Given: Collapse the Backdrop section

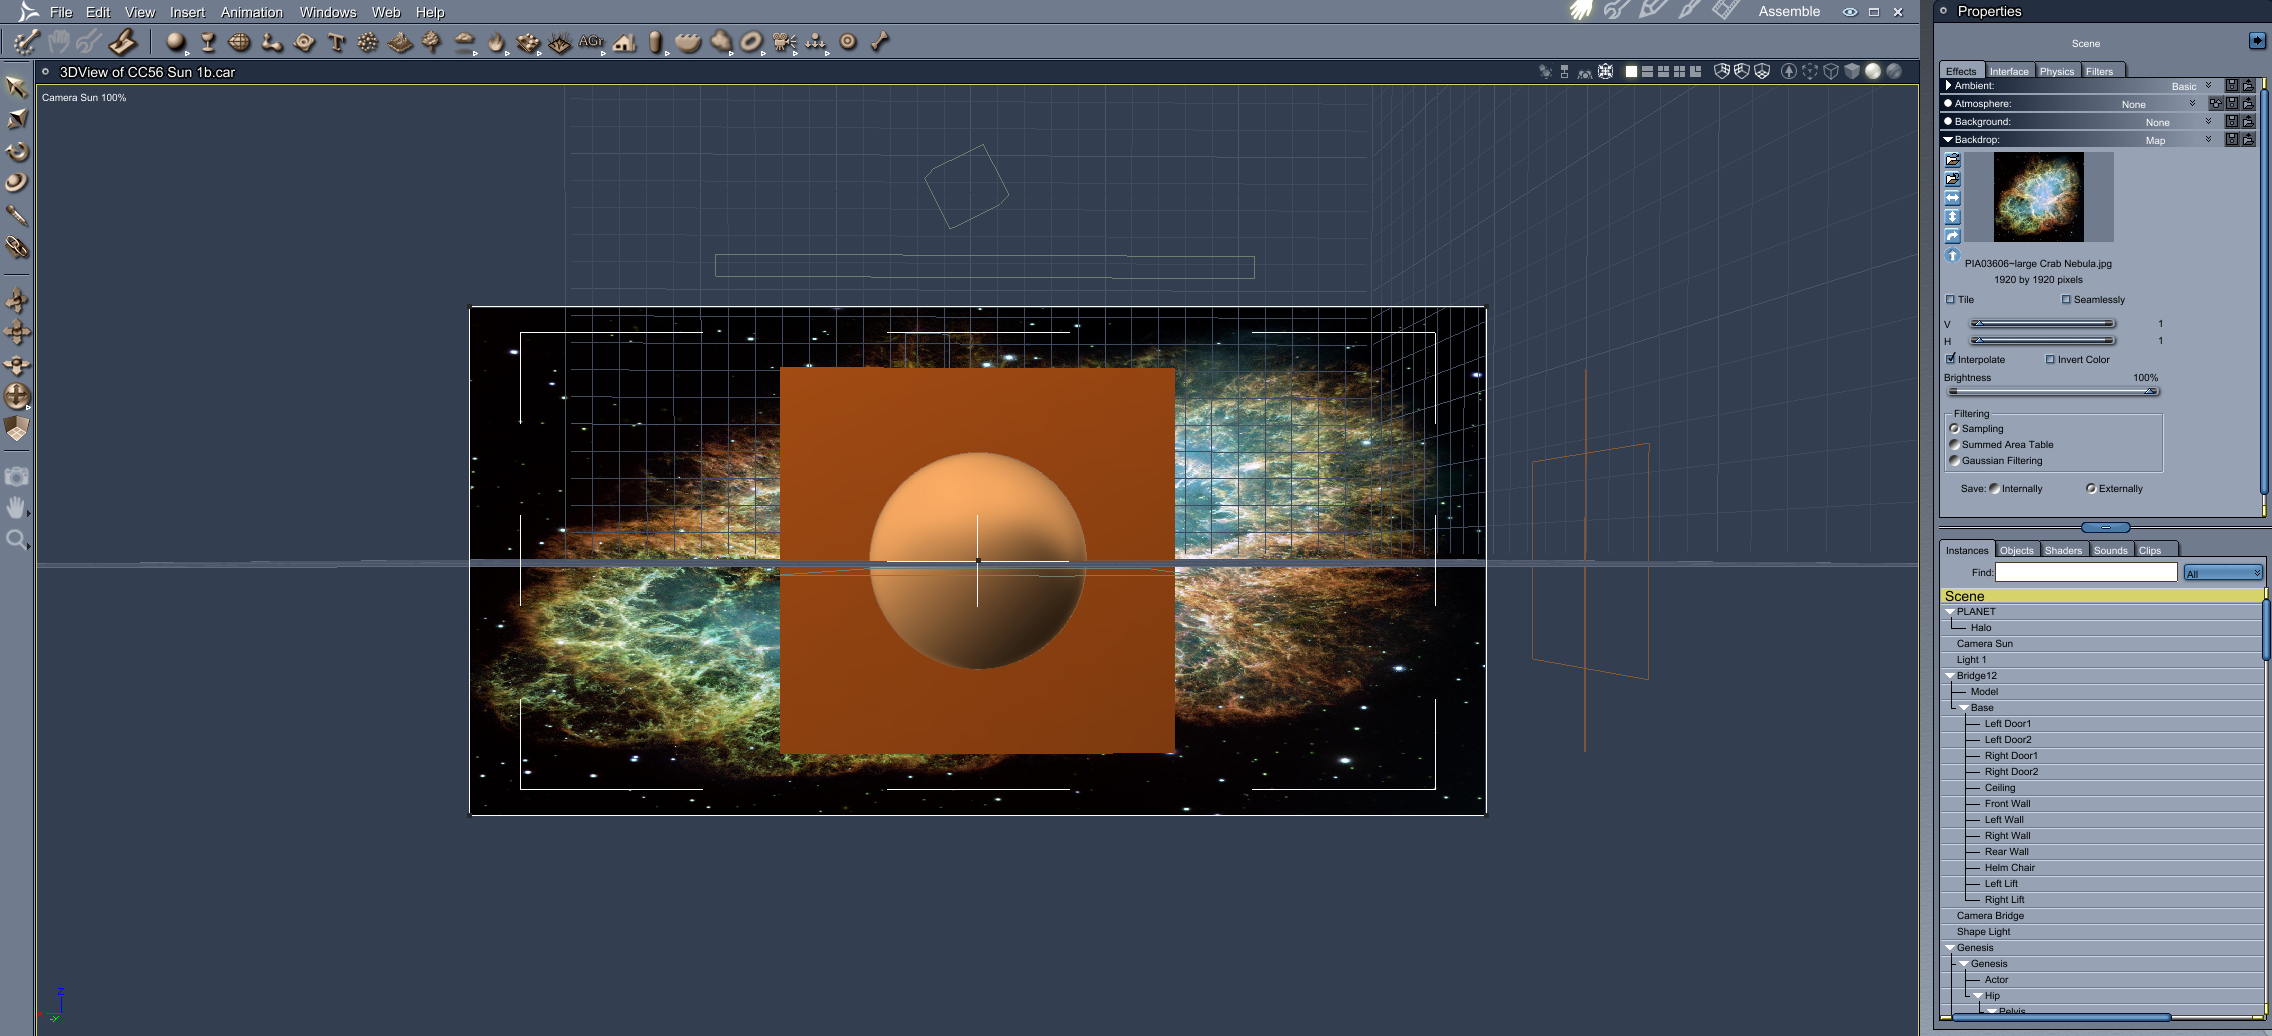Looking at the screenshot, I should click(1948, 140).
